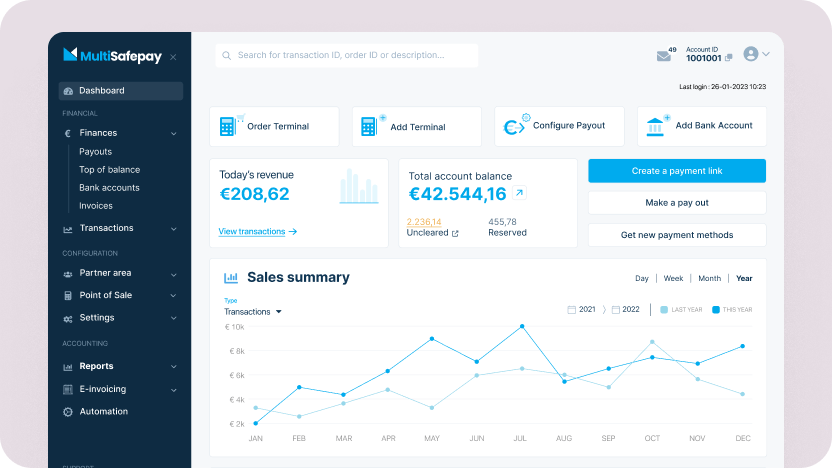832x468 pixels.
Task: Expand the Partner area menu
Action: [120, 273]
